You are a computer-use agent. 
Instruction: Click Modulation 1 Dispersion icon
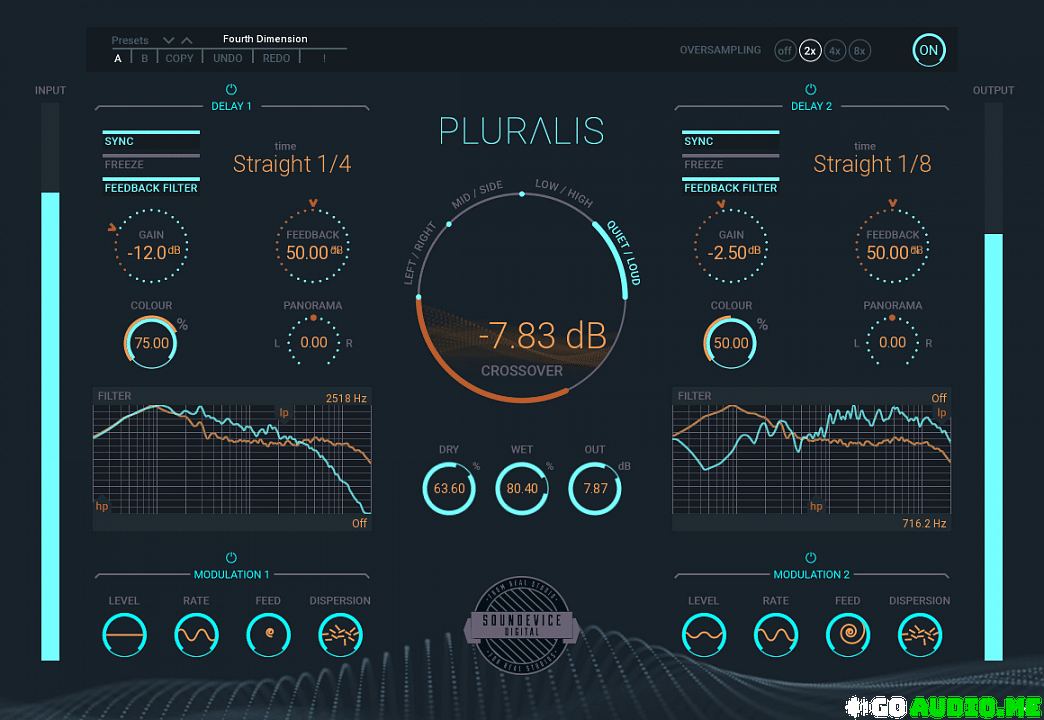point(340,635)
